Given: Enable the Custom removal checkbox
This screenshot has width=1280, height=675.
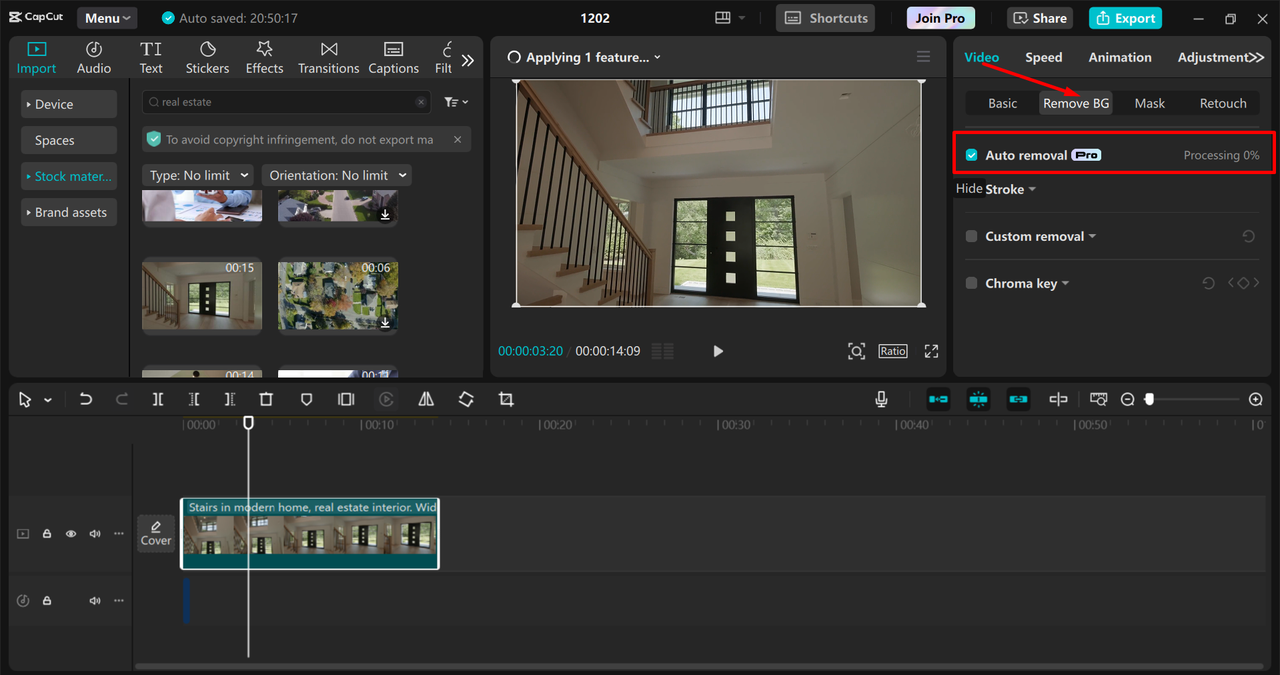Looking at the screenshot, I should (x=971, y=237).
